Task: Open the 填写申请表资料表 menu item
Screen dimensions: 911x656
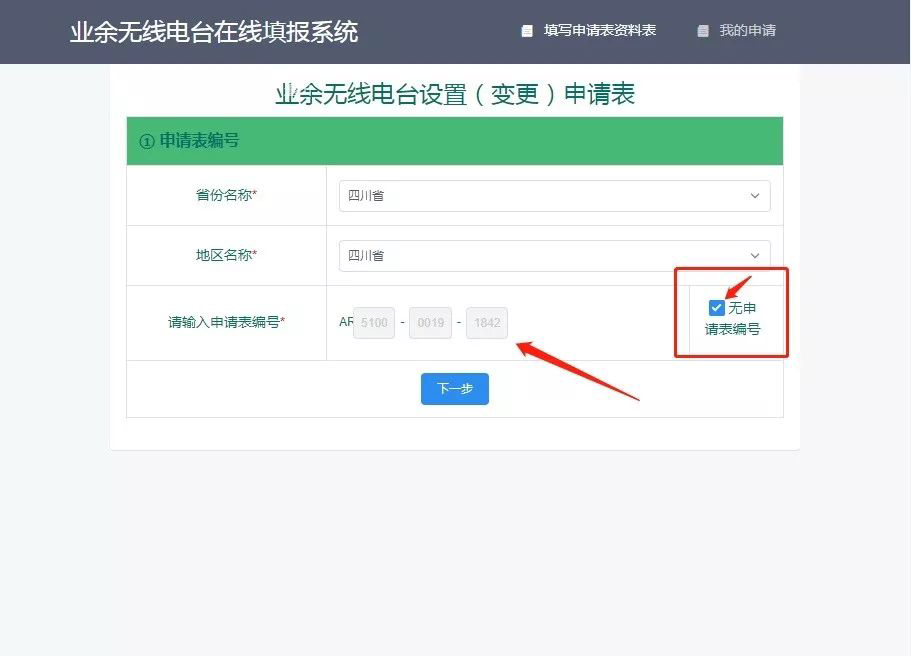Action: 599,31
